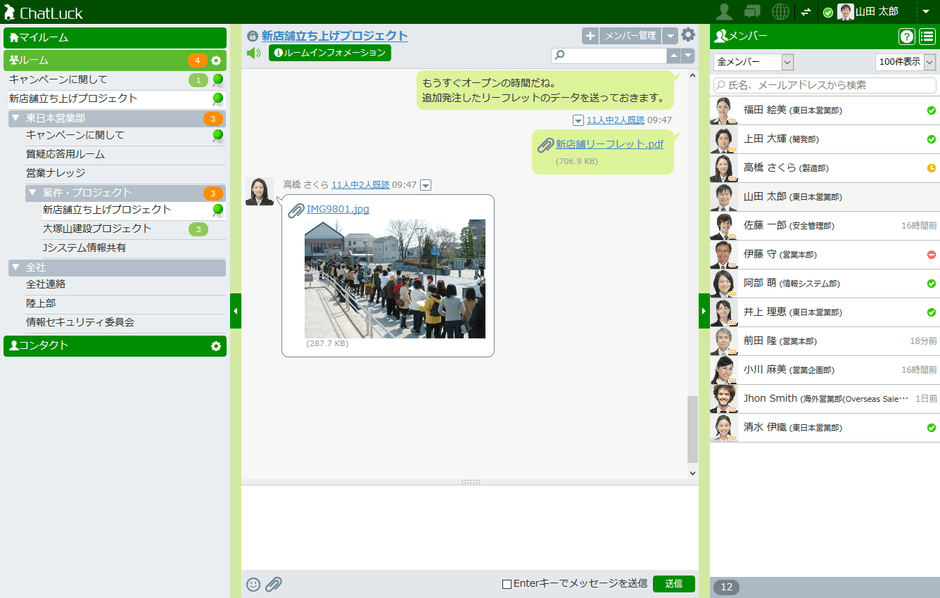The height and width of the screenshot is (598, 940).
Task: Click the list view icon in メンバー header
Action: click(927, 37)
